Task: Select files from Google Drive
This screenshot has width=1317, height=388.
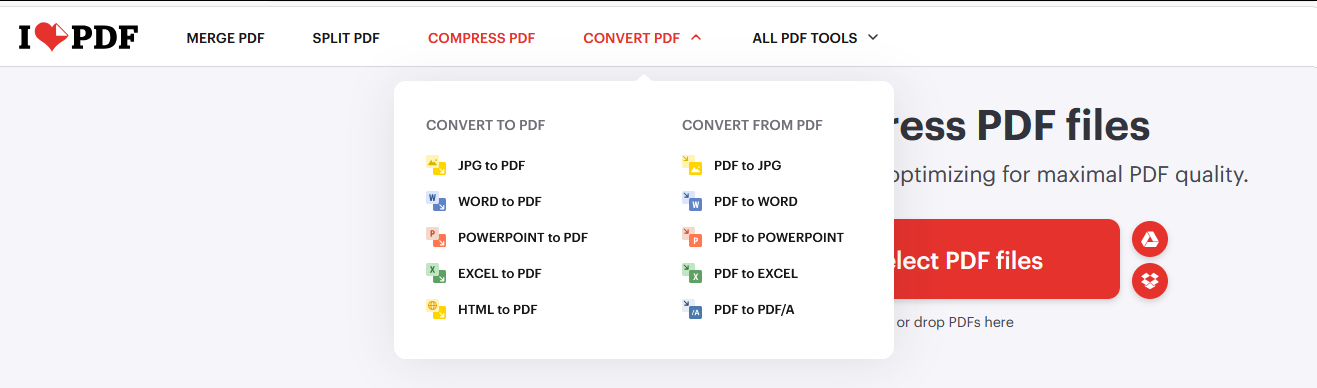Action: (x=1150, y=239)
